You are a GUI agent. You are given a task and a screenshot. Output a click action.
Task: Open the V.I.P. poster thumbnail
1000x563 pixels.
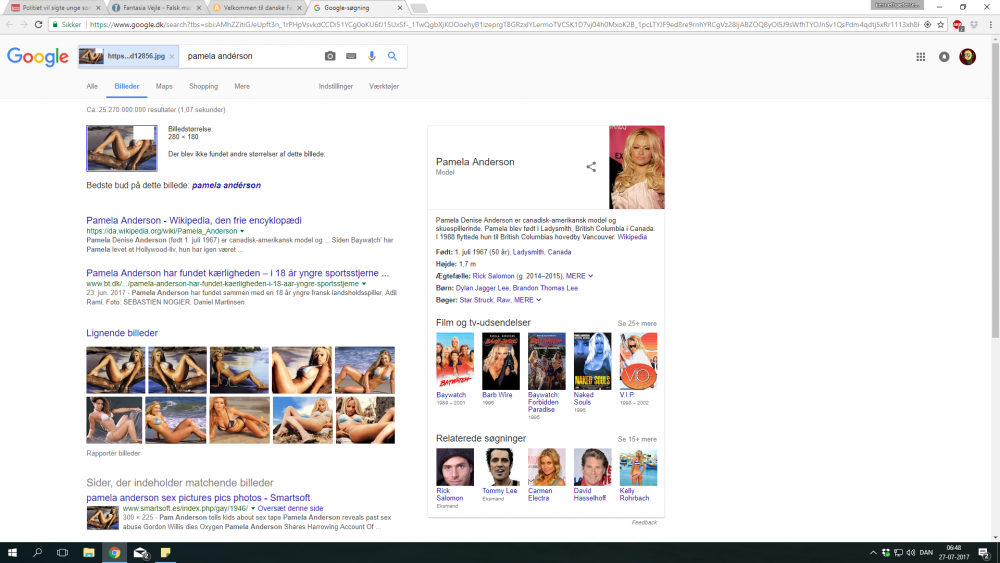(638, 361)
